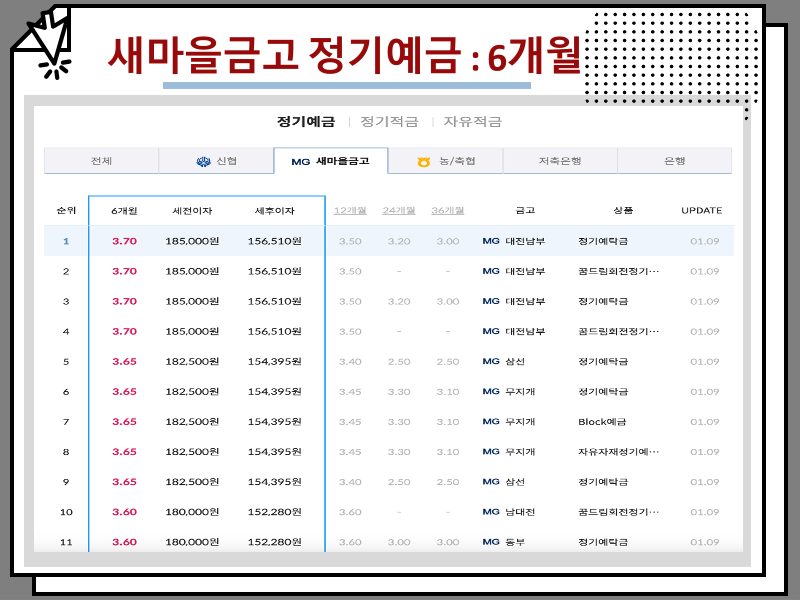Select the 전체 institution tab
Viewport: 800px width, 600px height.
coord(102,161)
